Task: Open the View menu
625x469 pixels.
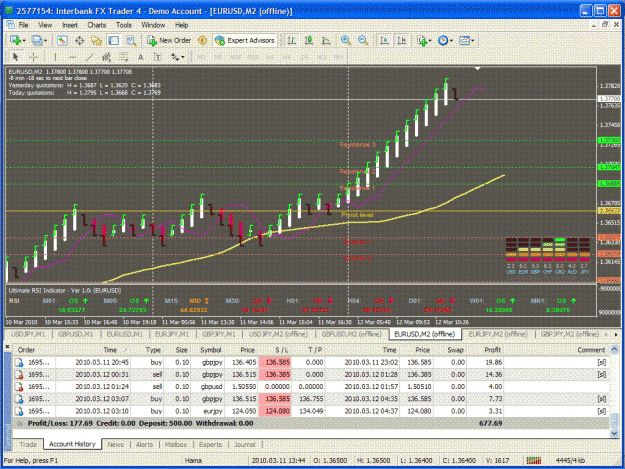Action: pos(45,25)
